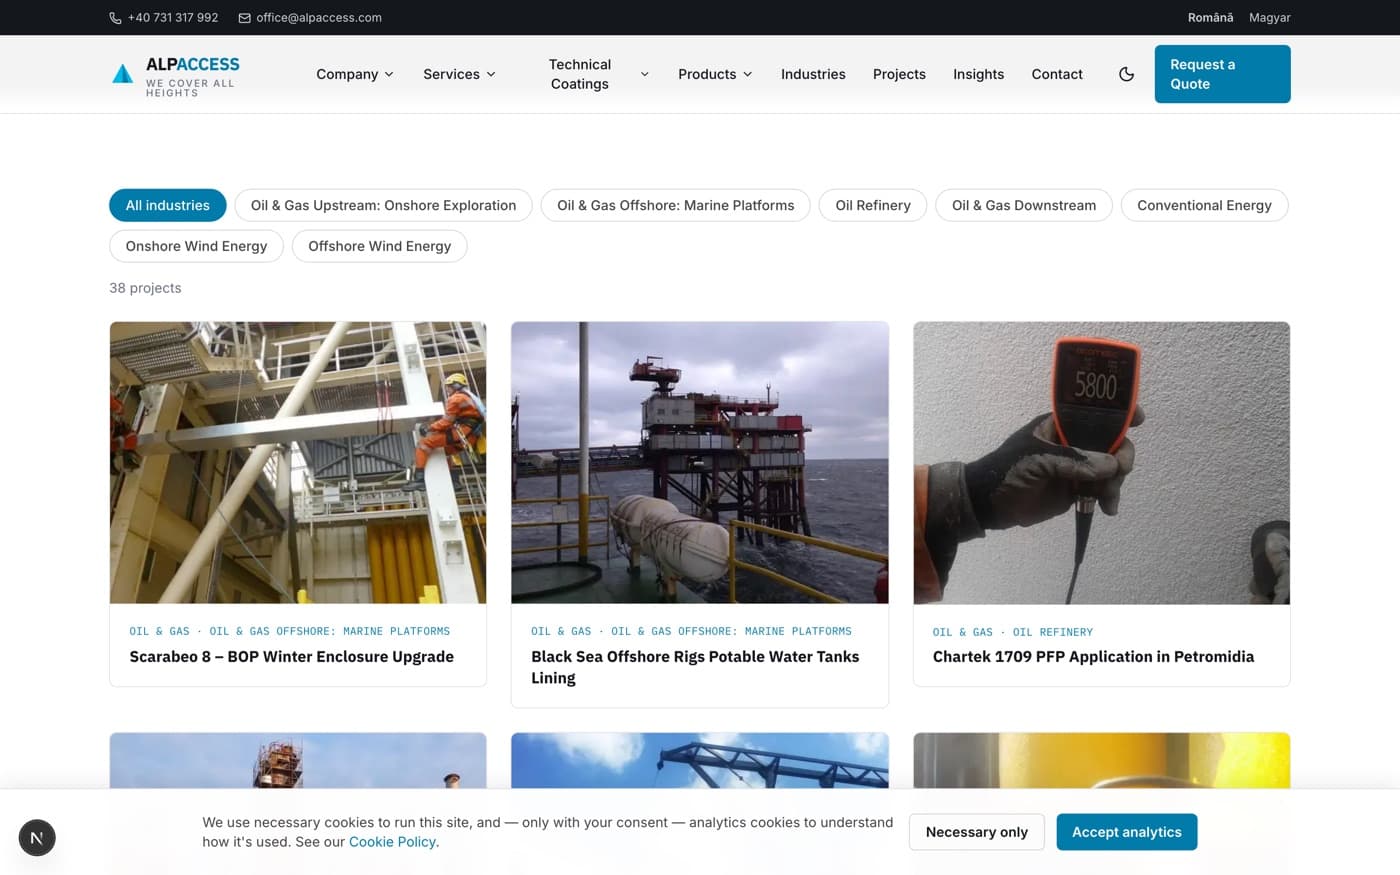
Task: Expand the Services dropdown menu
Action: [459, 74]
